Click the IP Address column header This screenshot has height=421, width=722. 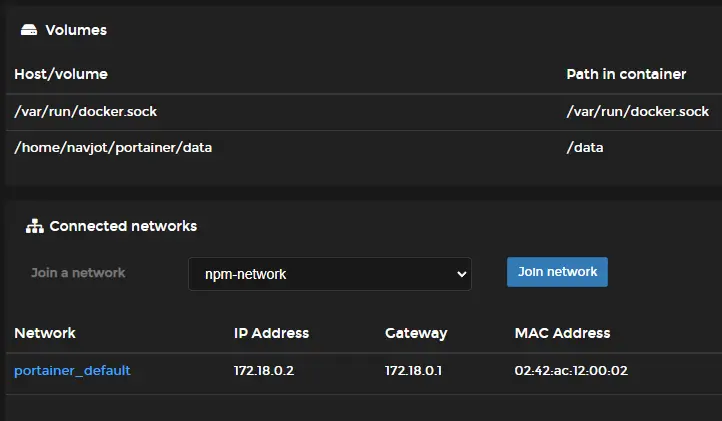(271, 333)
